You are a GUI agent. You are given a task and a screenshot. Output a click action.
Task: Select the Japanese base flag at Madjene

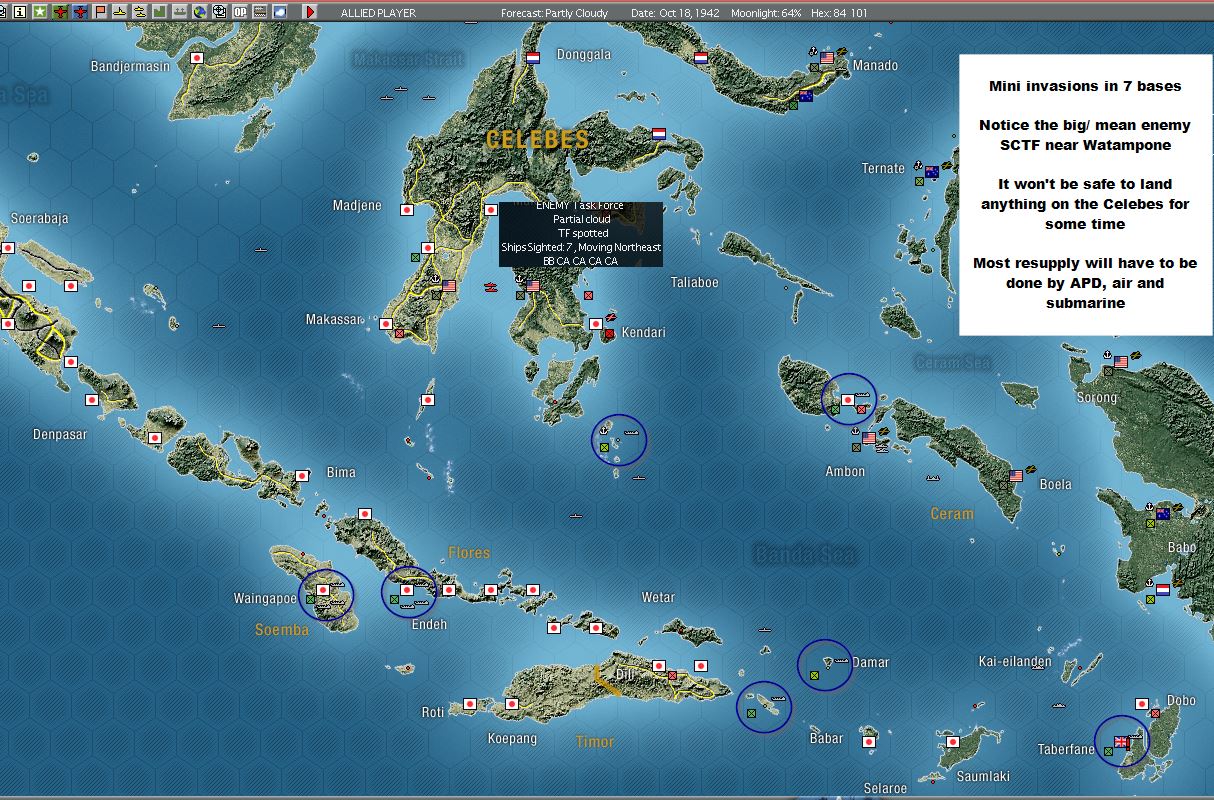pyautogui.click(x=407, y=210)
